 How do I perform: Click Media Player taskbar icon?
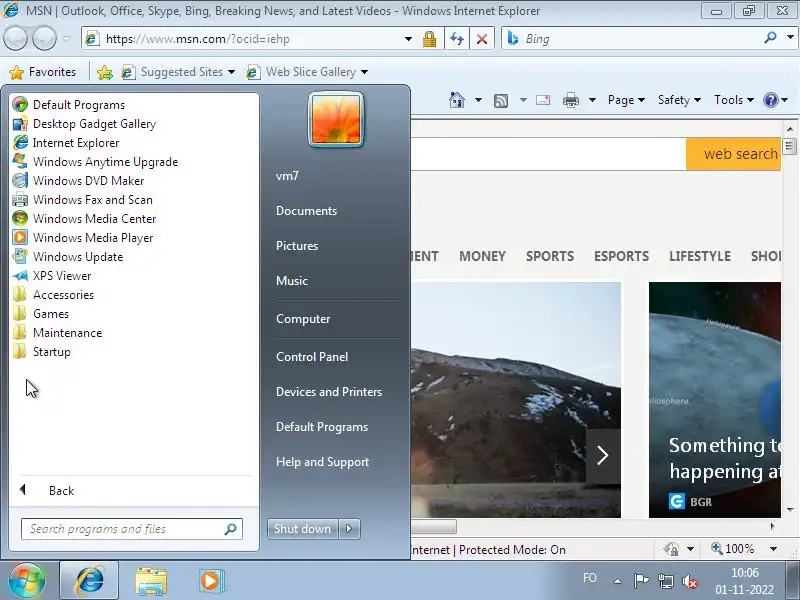(210, 581)
